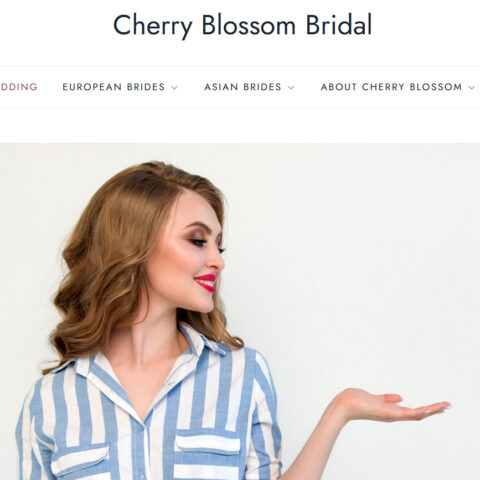Click the blue striped shirt in the photo
This screenshot has width=480, height=480.
(147, 420)
